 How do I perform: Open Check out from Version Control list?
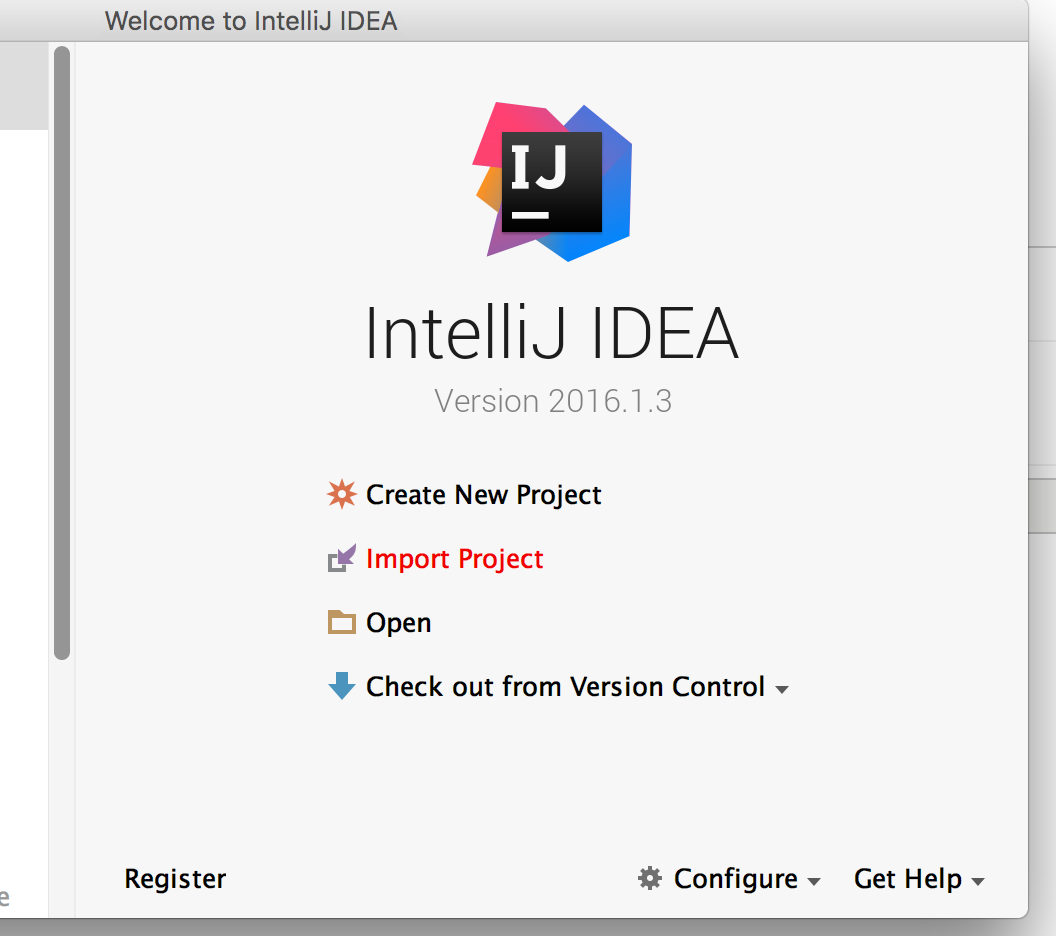coord(565,687)
